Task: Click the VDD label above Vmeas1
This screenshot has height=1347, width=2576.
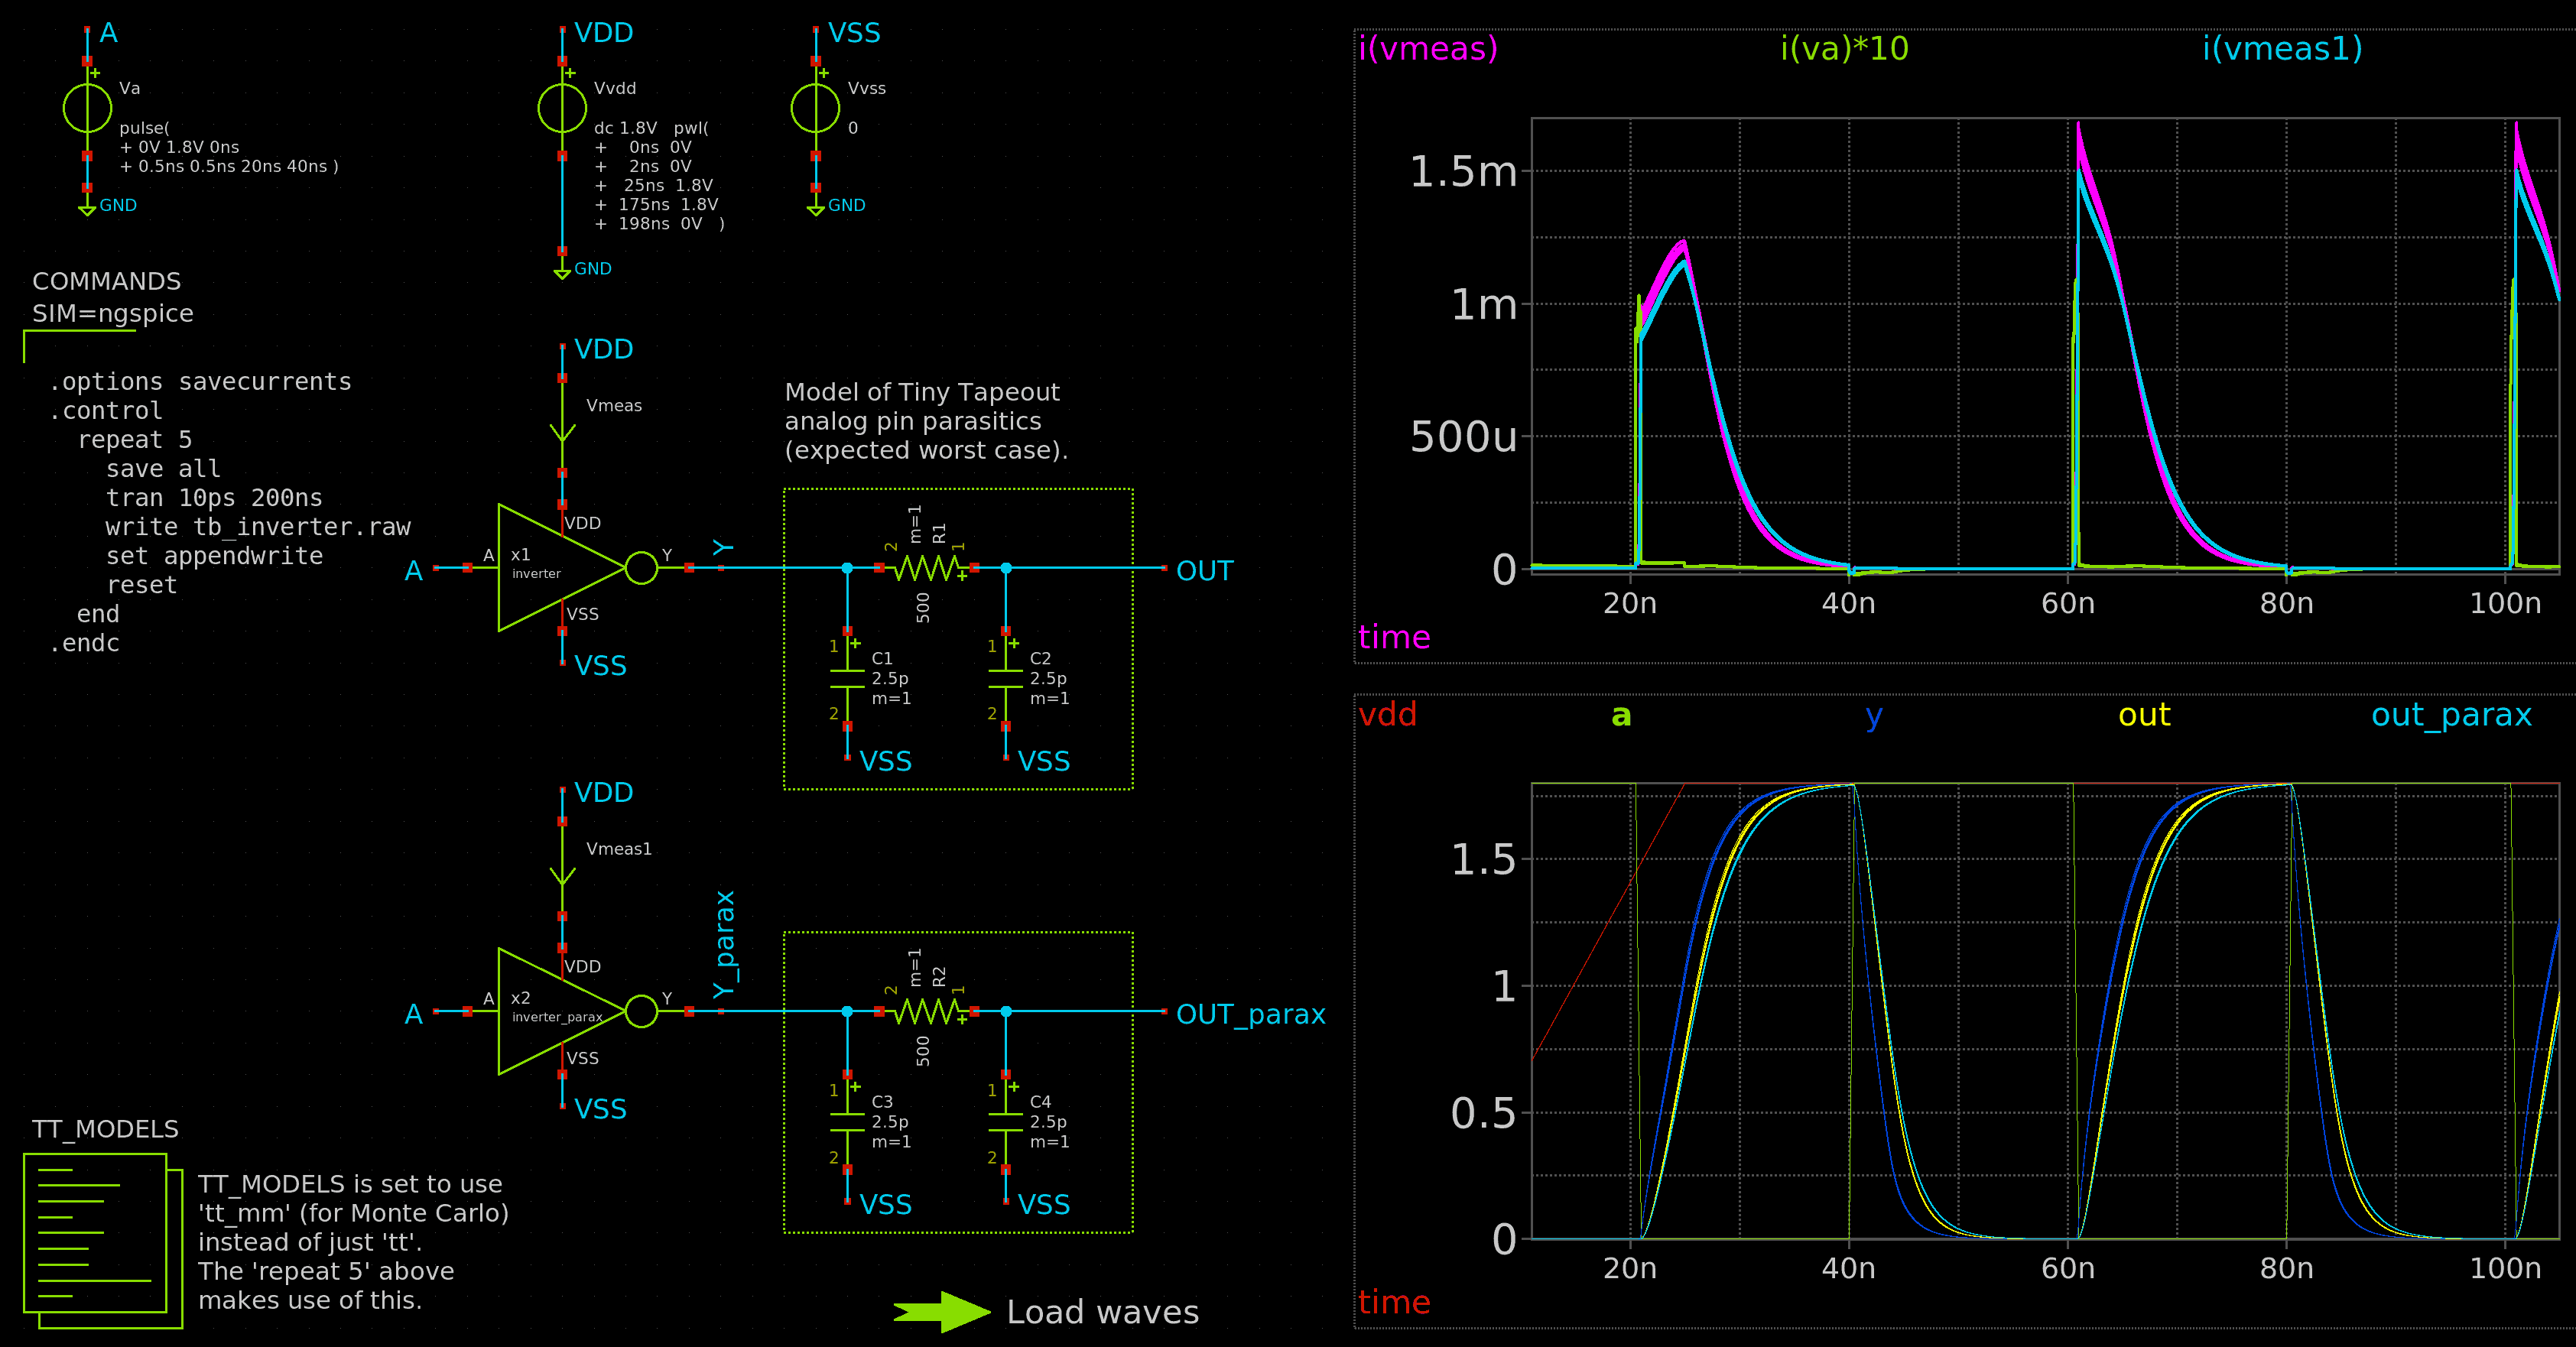Action: tap(603, 793)
